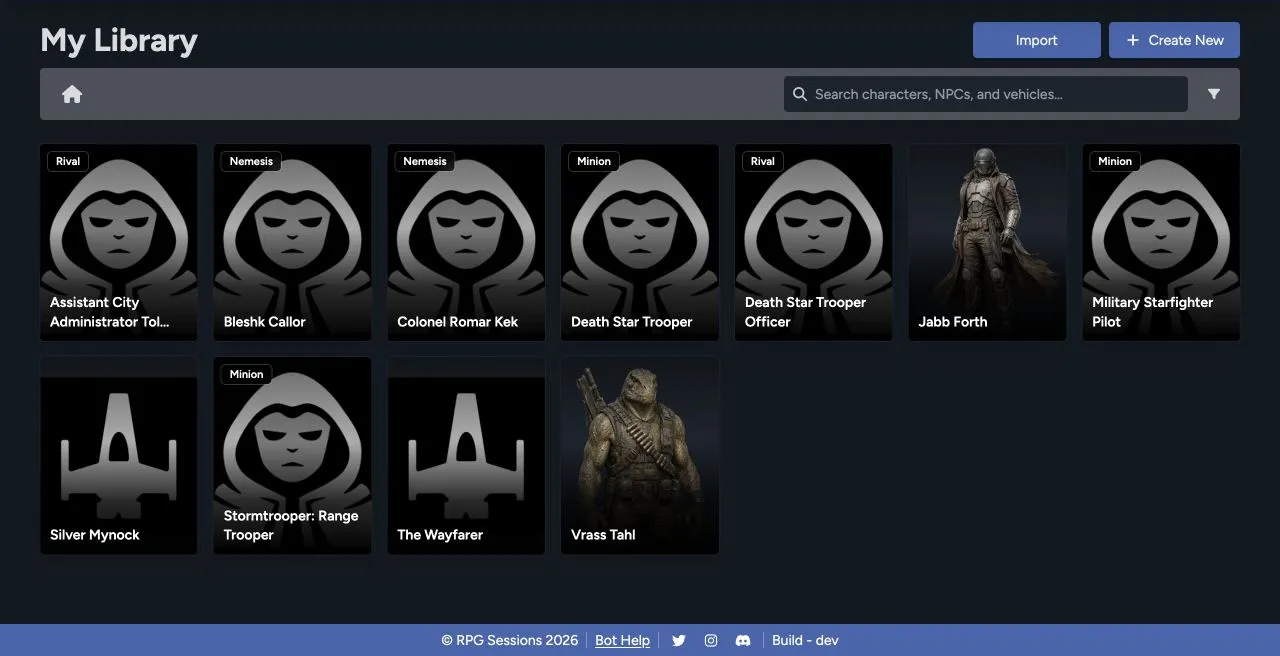The width and height of the screenshot is (1280, 656).
Task: Click the Jabb Forth name label
Action: coord(953,322)
